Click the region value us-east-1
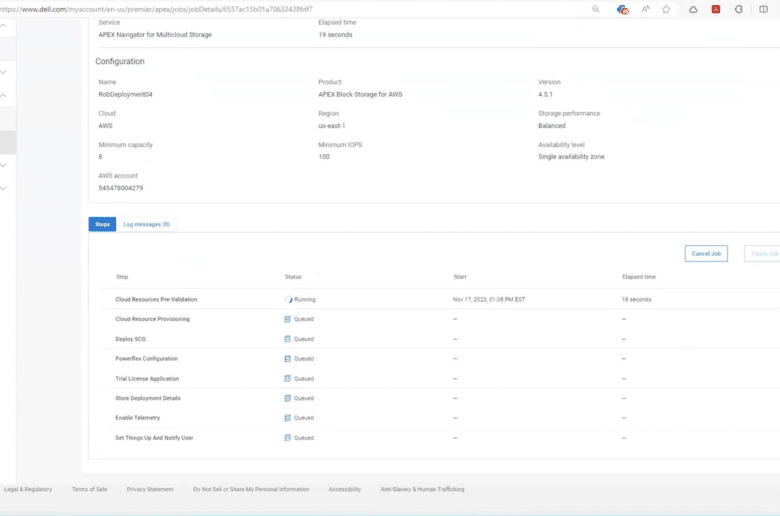The height and width of the screenshot is (516, 780). (331, 126)
